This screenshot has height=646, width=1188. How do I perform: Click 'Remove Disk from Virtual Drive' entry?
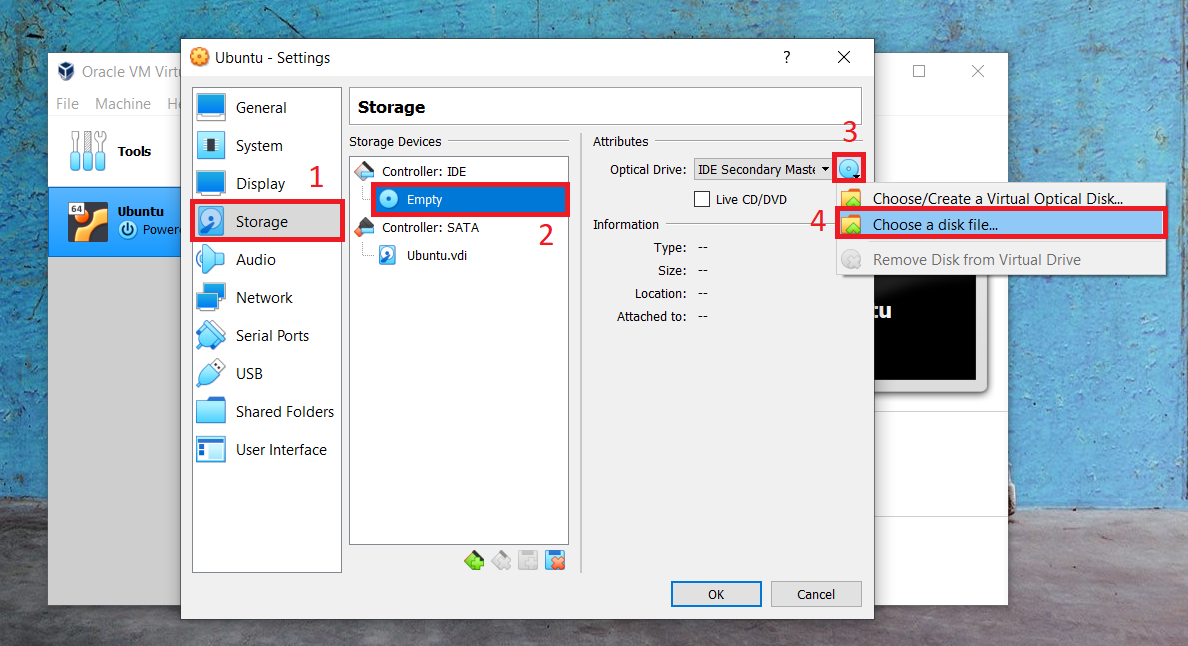[1001, 260]
